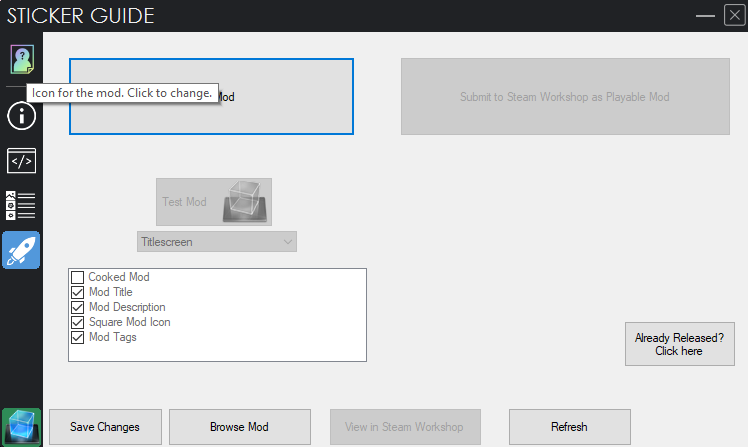Open the mod info page icon

pos(21,115)
